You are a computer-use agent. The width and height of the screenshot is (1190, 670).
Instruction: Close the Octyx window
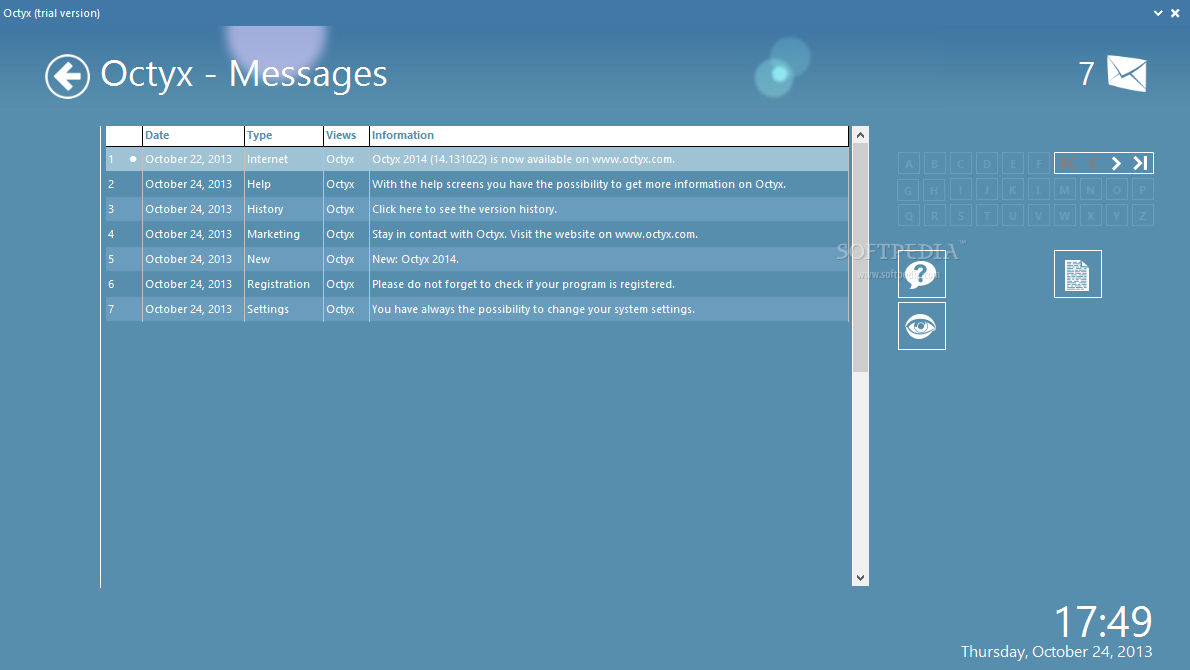click(x=1176, y=13)
